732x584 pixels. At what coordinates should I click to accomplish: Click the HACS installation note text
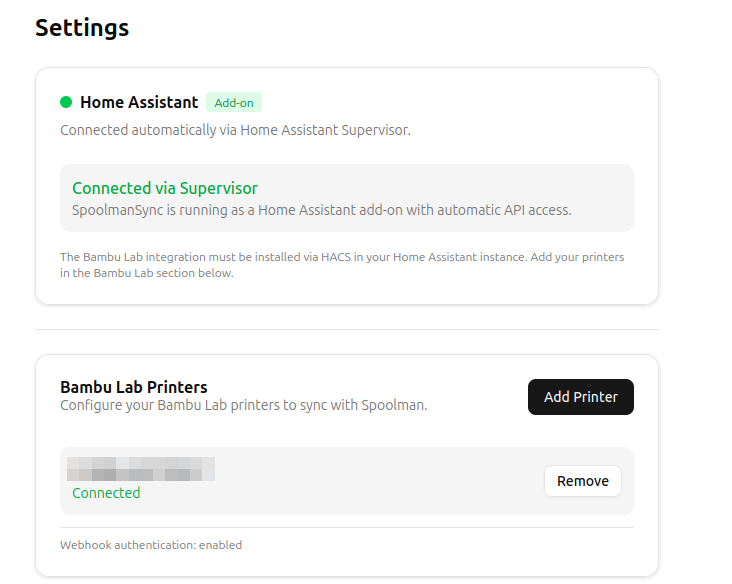coord(342,265)
